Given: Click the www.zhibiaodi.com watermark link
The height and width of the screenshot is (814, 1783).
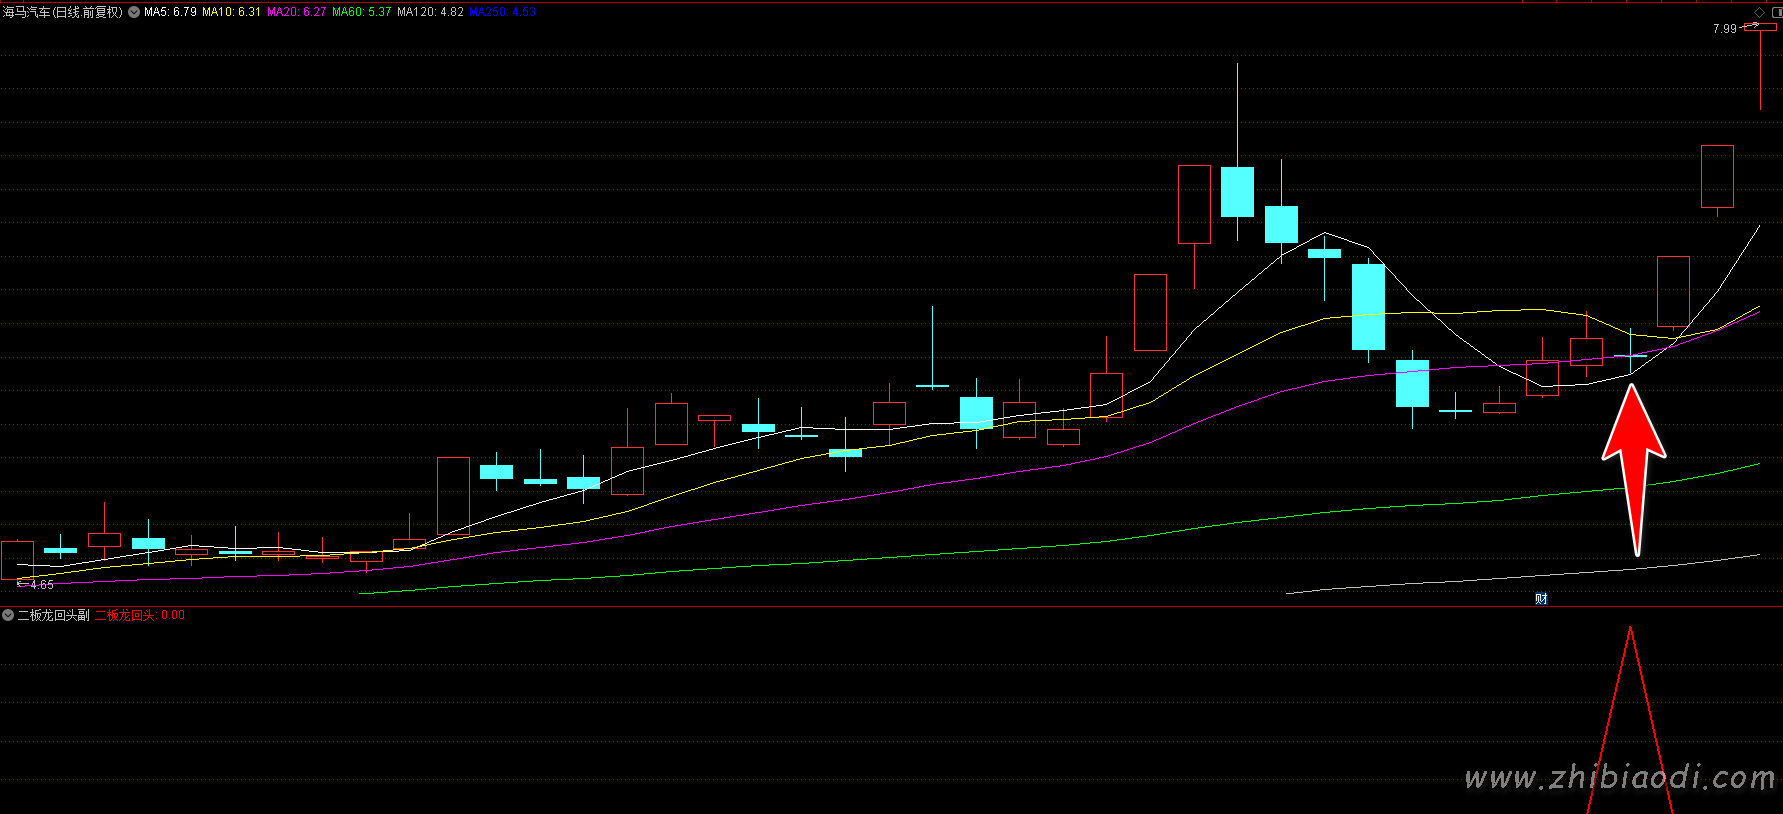Looking at the screenshot, I should coord(1619,777).
